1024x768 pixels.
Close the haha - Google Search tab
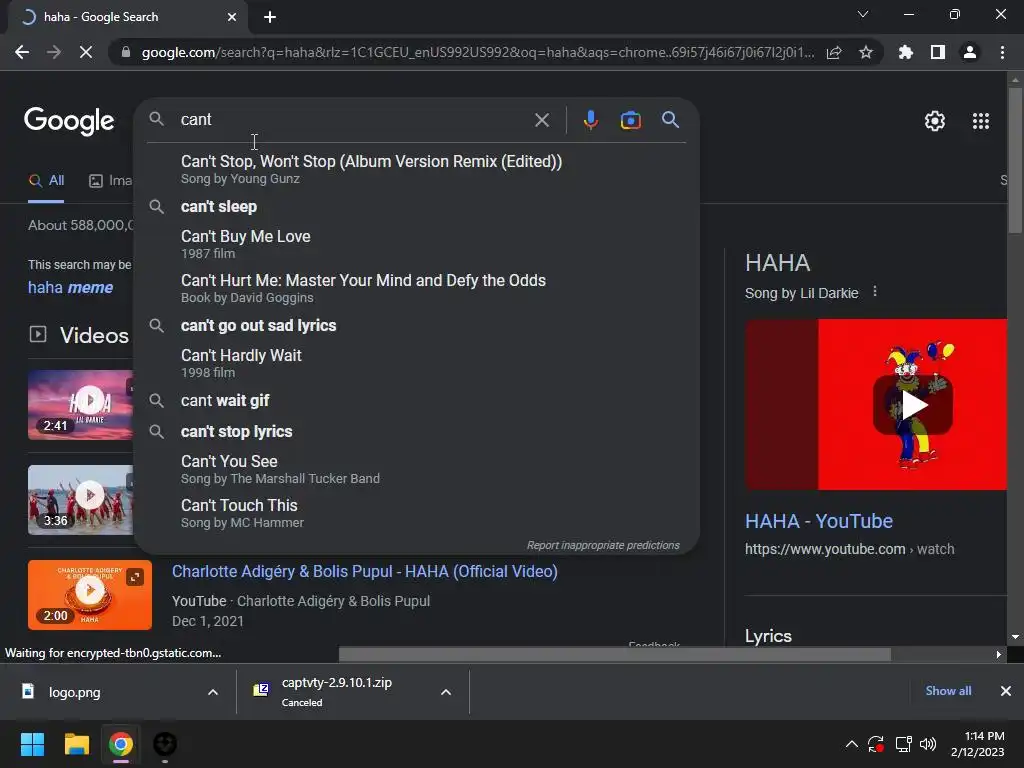pyautogui.click(x=232, y=17)
